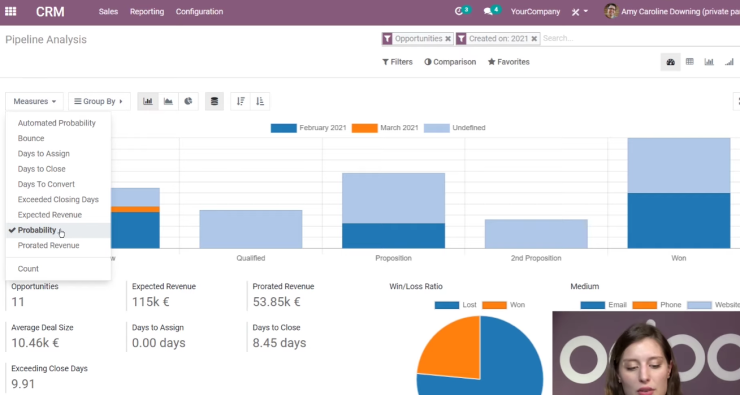Screen dimensions: 740x395
Task: Open the Favorites dropdown
Action: click(509, 62)
